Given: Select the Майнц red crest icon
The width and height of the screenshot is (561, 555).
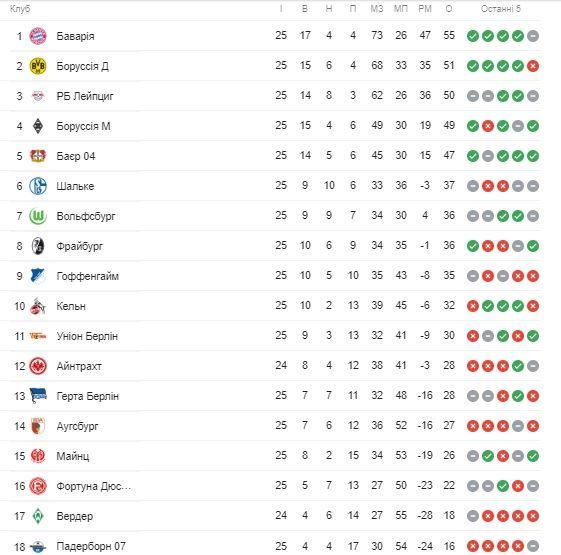Looking at the screenshot, I should click(x=38, y=456).
